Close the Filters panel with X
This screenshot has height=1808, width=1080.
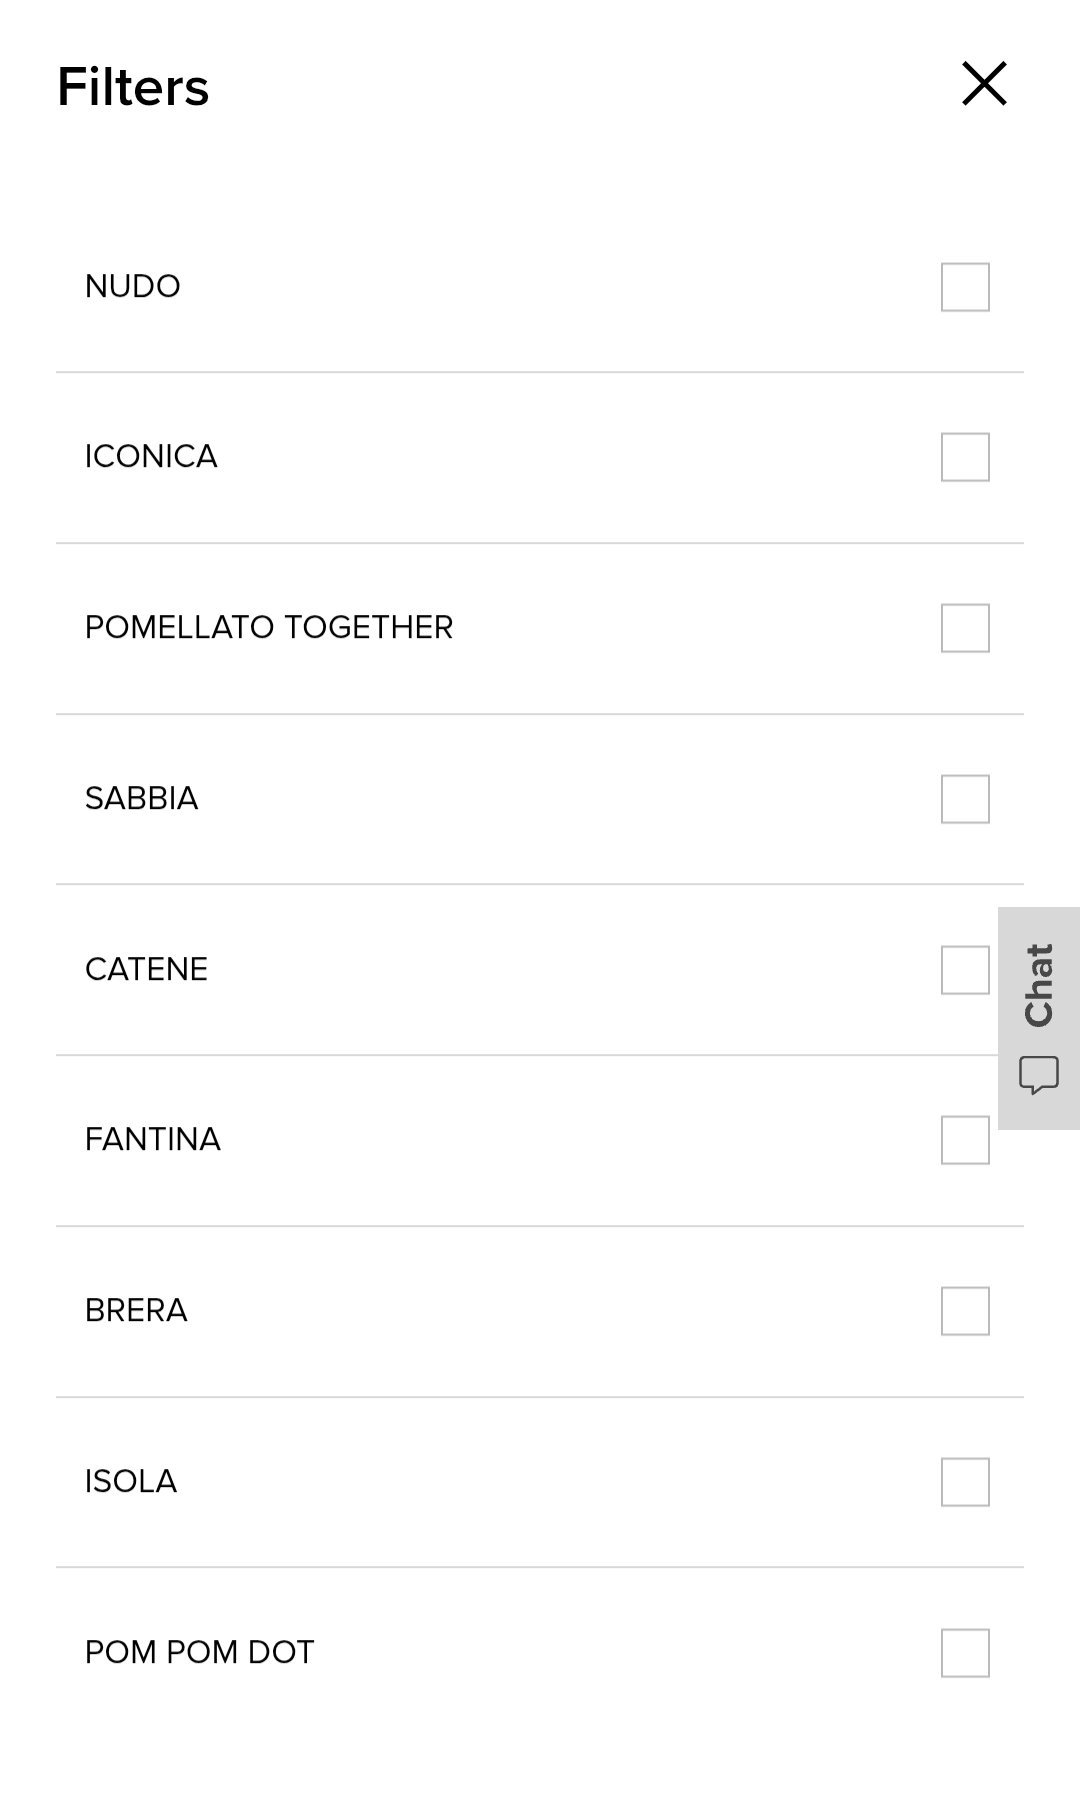pos(984,84)
